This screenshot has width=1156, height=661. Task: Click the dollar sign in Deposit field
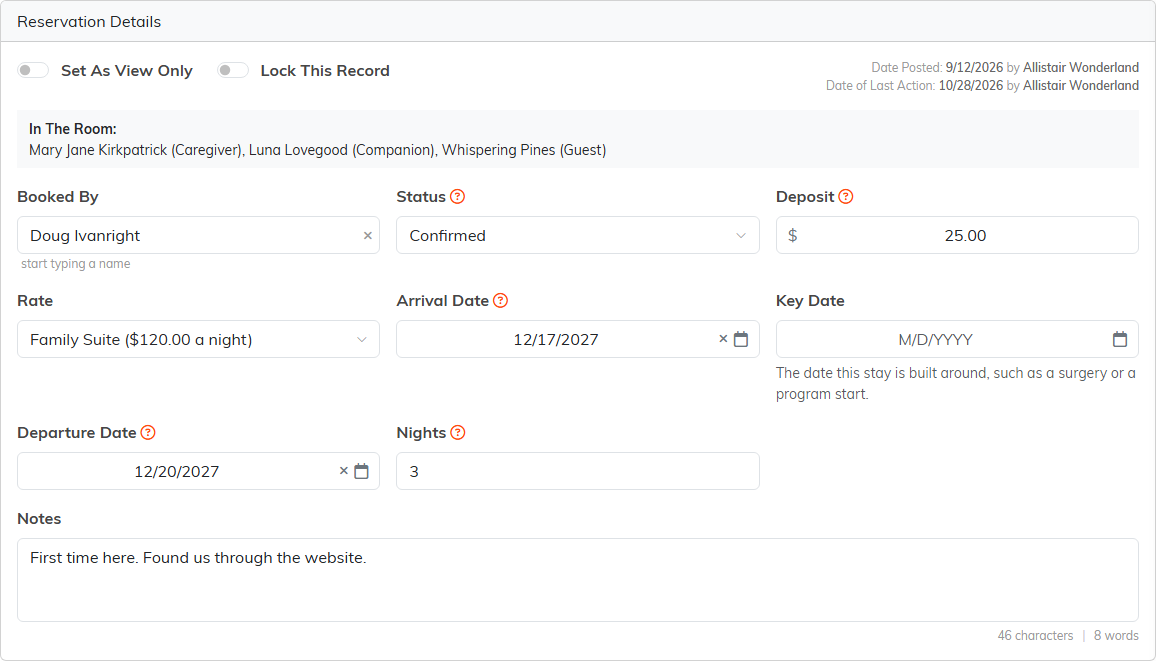tap(793, 235)
